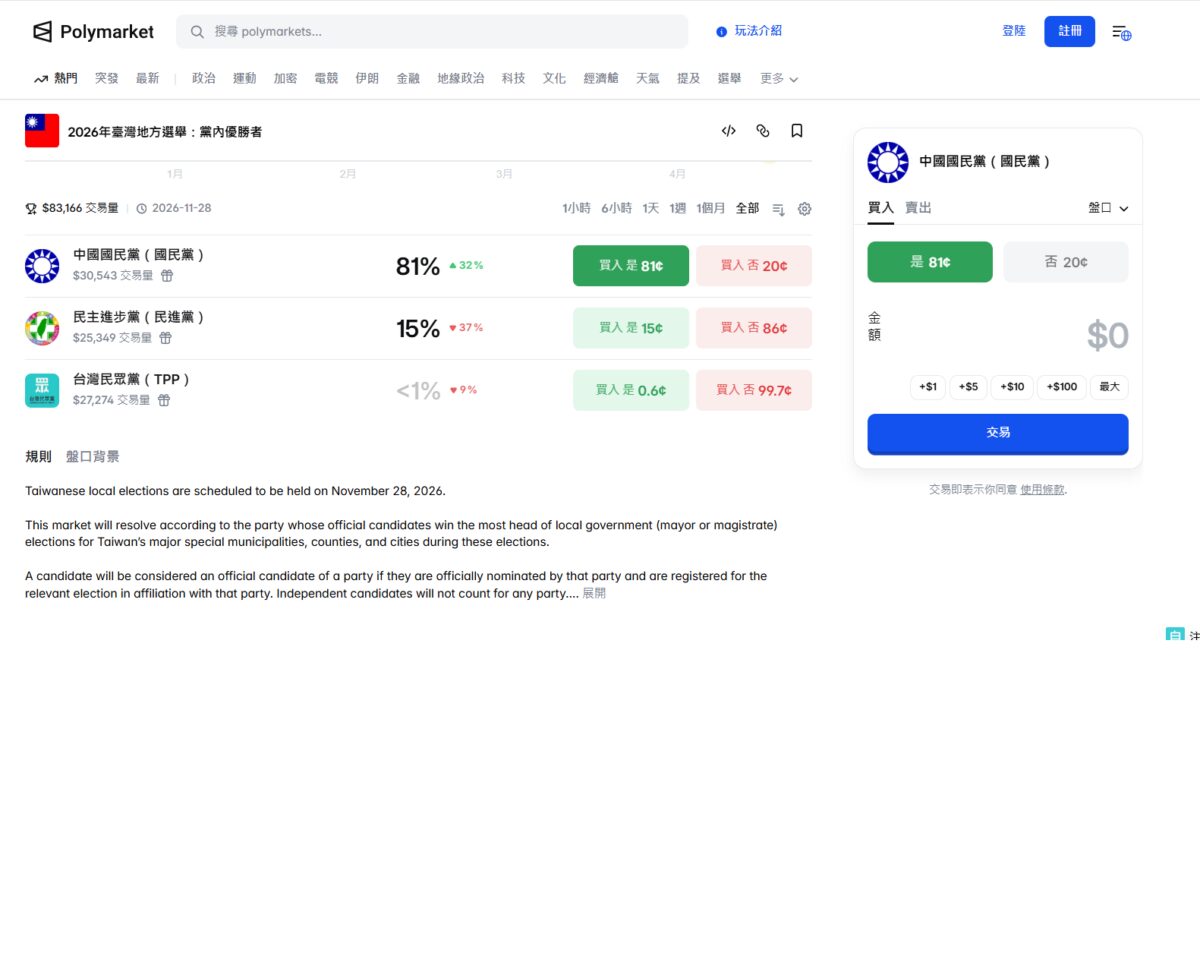Add +$10 to amount
Viewport: 1200px width, 959px height.
click(1012, 387)
